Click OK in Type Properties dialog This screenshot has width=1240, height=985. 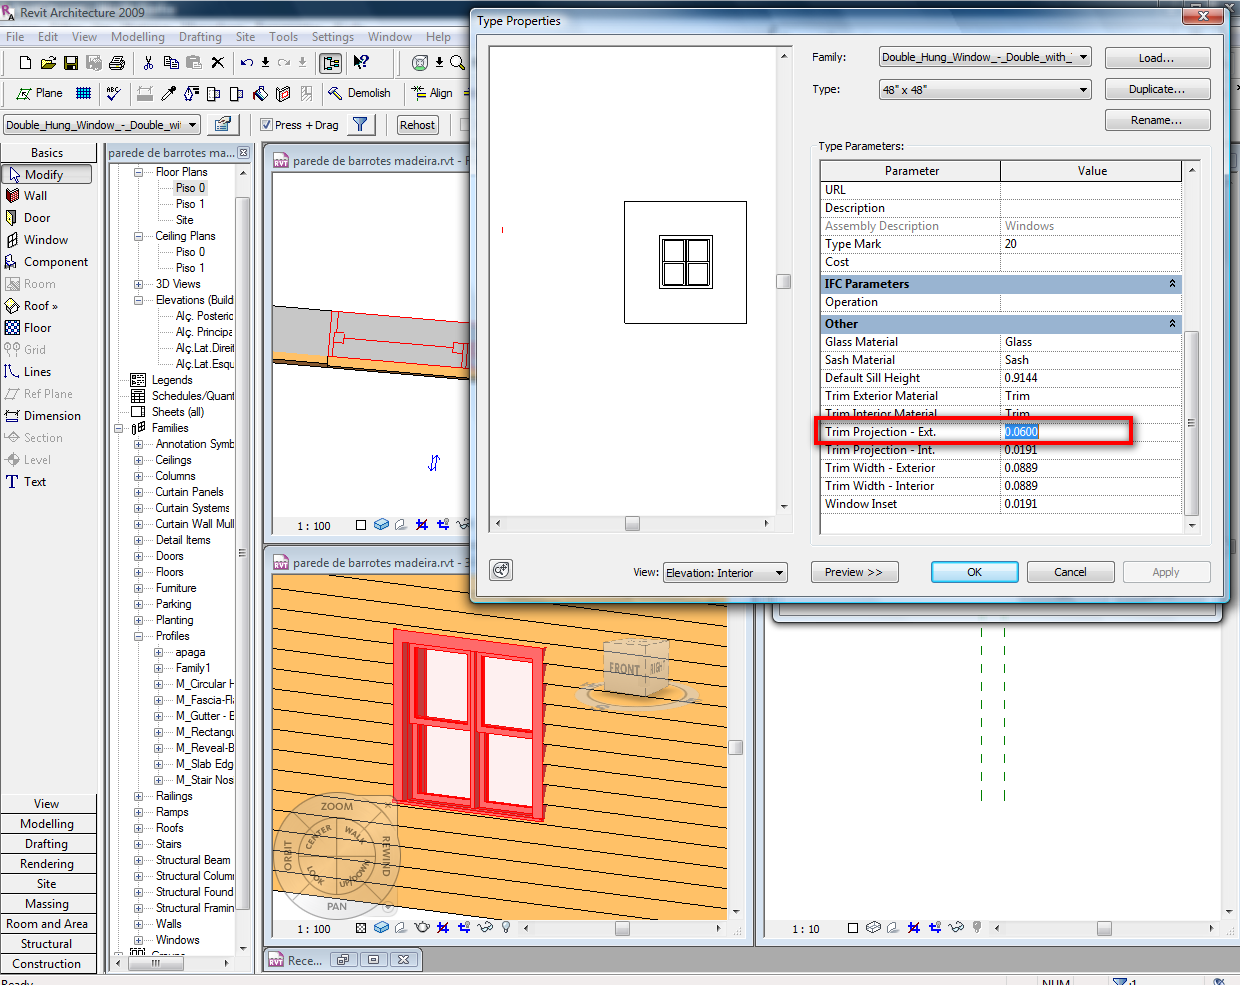point(974,572)
